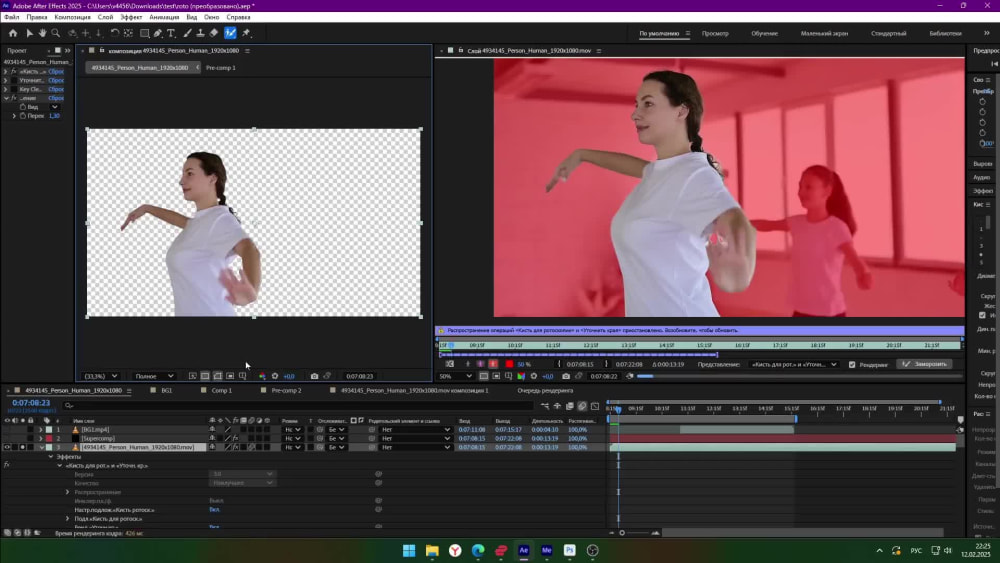Reset Key Cleaner effect via Сброс
The width and height of the screenshot is (1000, 563).
click(x=56, y=89)
